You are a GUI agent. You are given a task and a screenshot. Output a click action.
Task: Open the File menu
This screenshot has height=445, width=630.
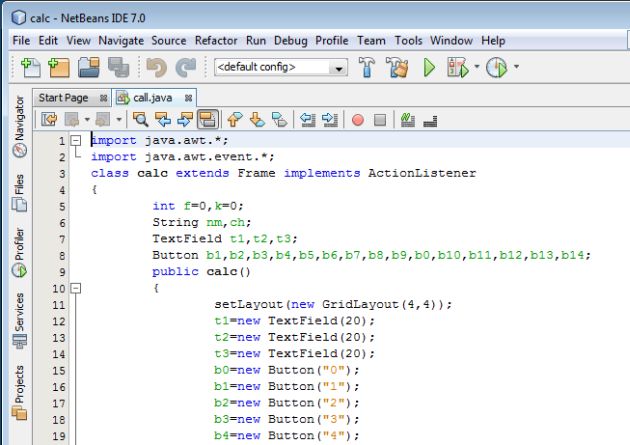[21, 41]
